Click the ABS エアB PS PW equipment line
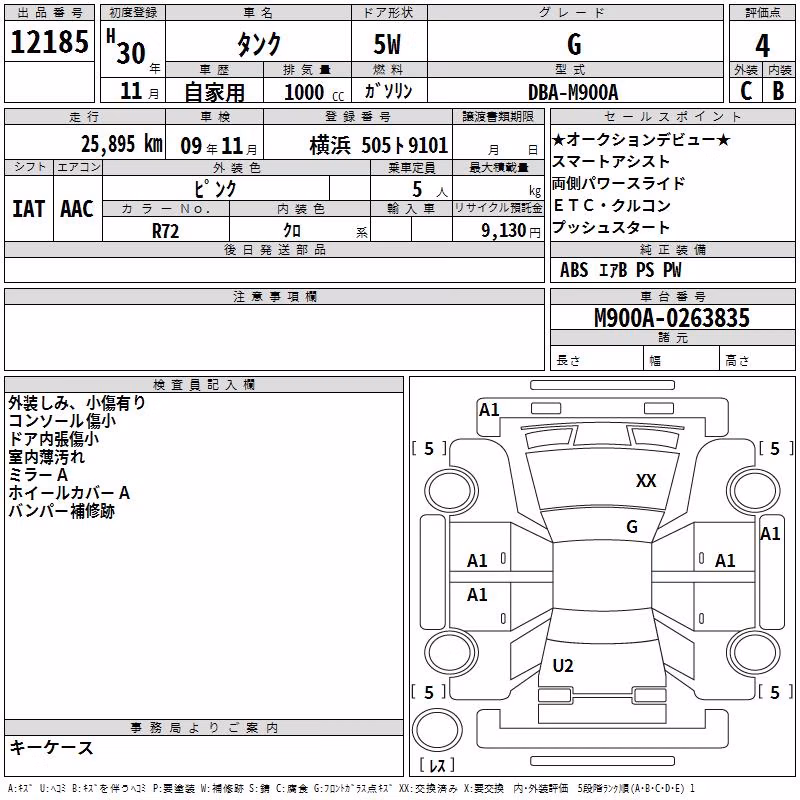Viewport: 800px width, 800px height. (620, 270)
